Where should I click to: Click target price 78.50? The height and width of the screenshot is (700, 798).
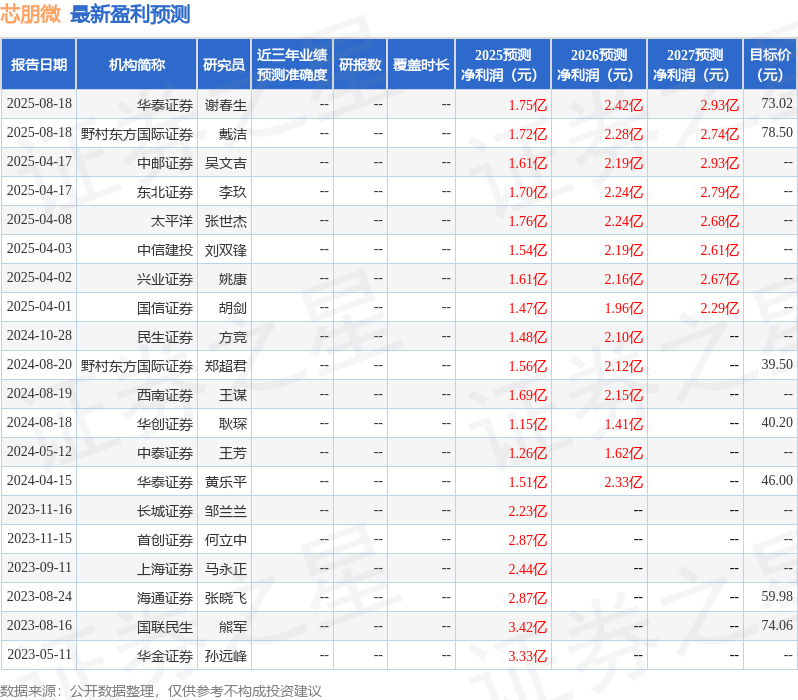(777, 132)
